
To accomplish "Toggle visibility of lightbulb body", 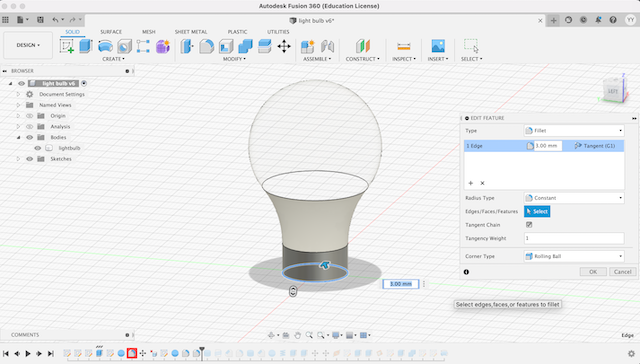I will (38, 148).
